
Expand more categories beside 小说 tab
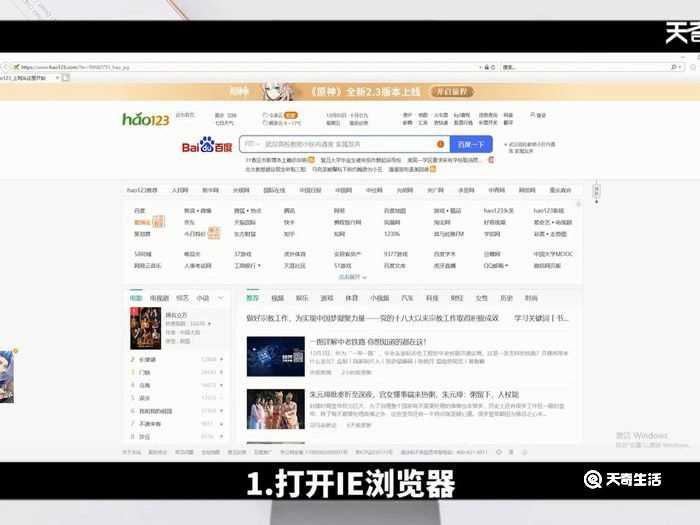[221, 298]
